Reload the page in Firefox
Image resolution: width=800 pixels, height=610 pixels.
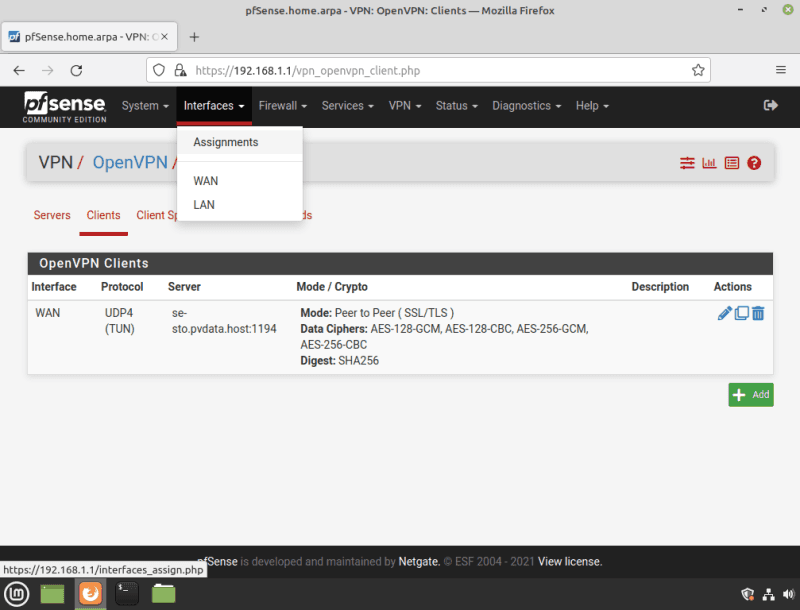[76, 70]
